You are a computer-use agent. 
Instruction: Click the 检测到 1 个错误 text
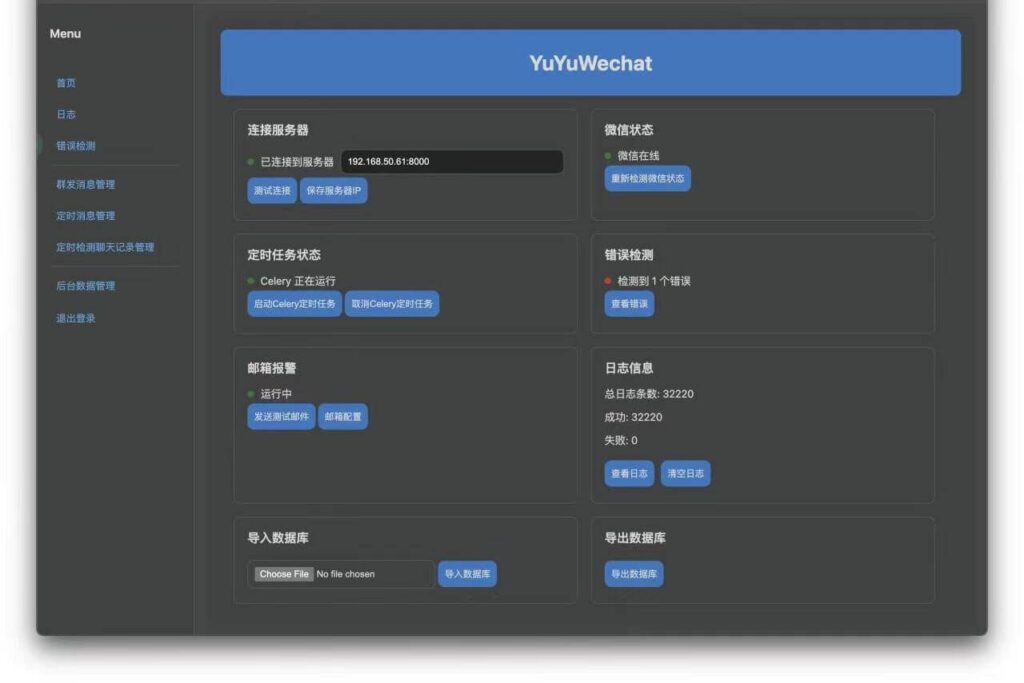tap(654, 281)
